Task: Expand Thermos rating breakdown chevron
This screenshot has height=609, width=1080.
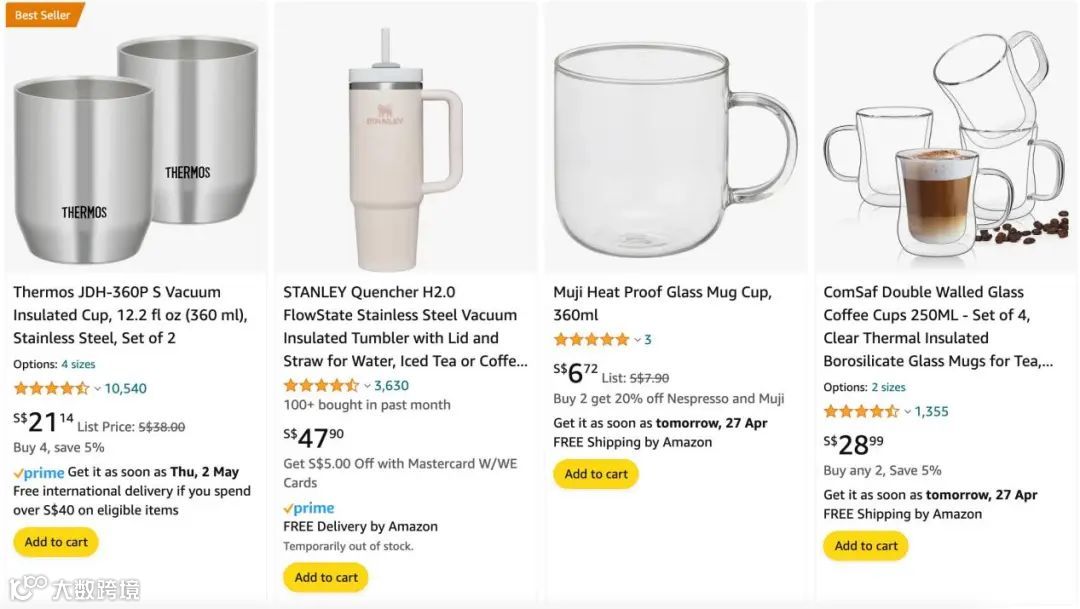Action: (97, 388)
